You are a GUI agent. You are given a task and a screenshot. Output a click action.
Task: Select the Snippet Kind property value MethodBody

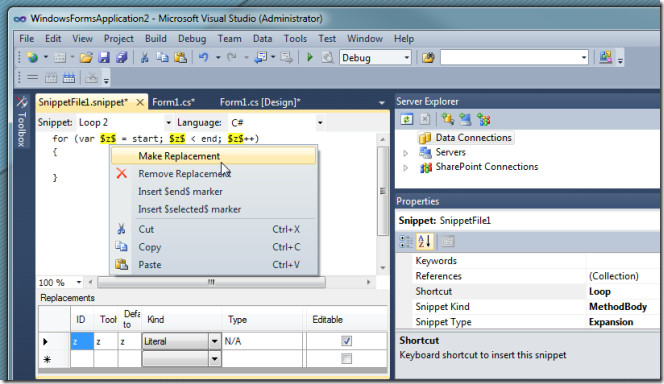(618, 307)
